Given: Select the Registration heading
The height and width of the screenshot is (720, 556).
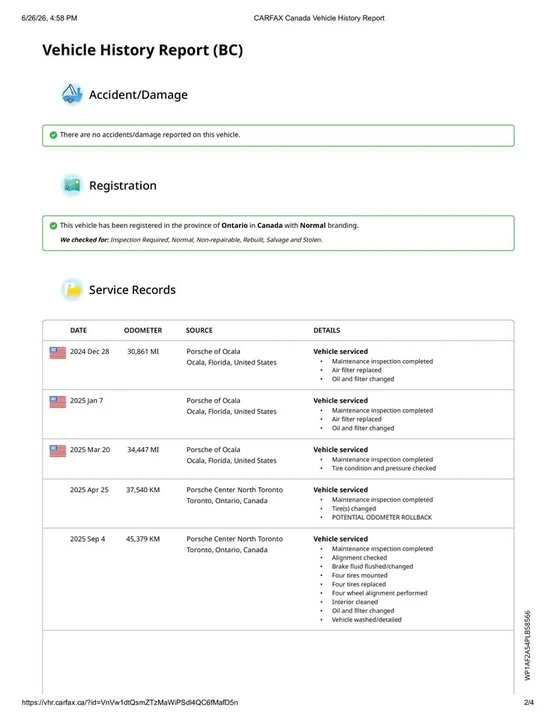Looking at the screenshot, I should 123,186.
